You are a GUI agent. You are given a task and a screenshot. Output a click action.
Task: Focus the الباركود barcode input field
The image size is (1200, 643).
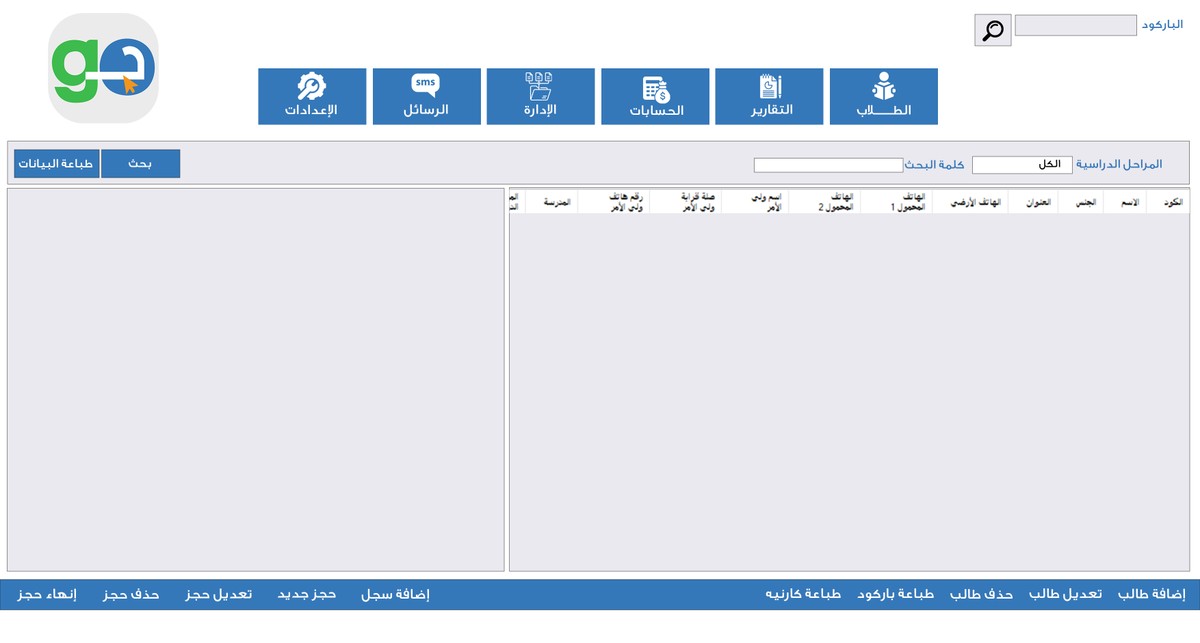click(x=1076, y=25)
